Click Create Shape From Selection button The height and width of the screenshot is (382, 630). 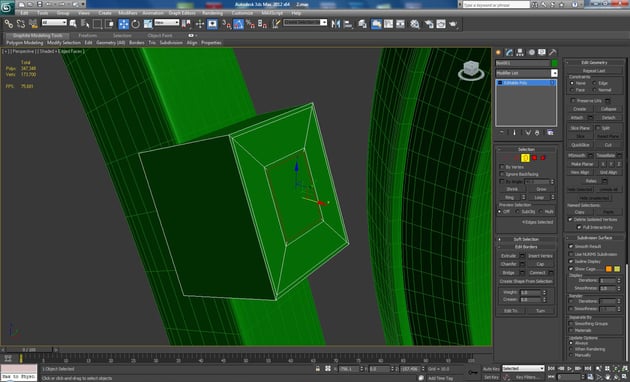pos(526,281)
